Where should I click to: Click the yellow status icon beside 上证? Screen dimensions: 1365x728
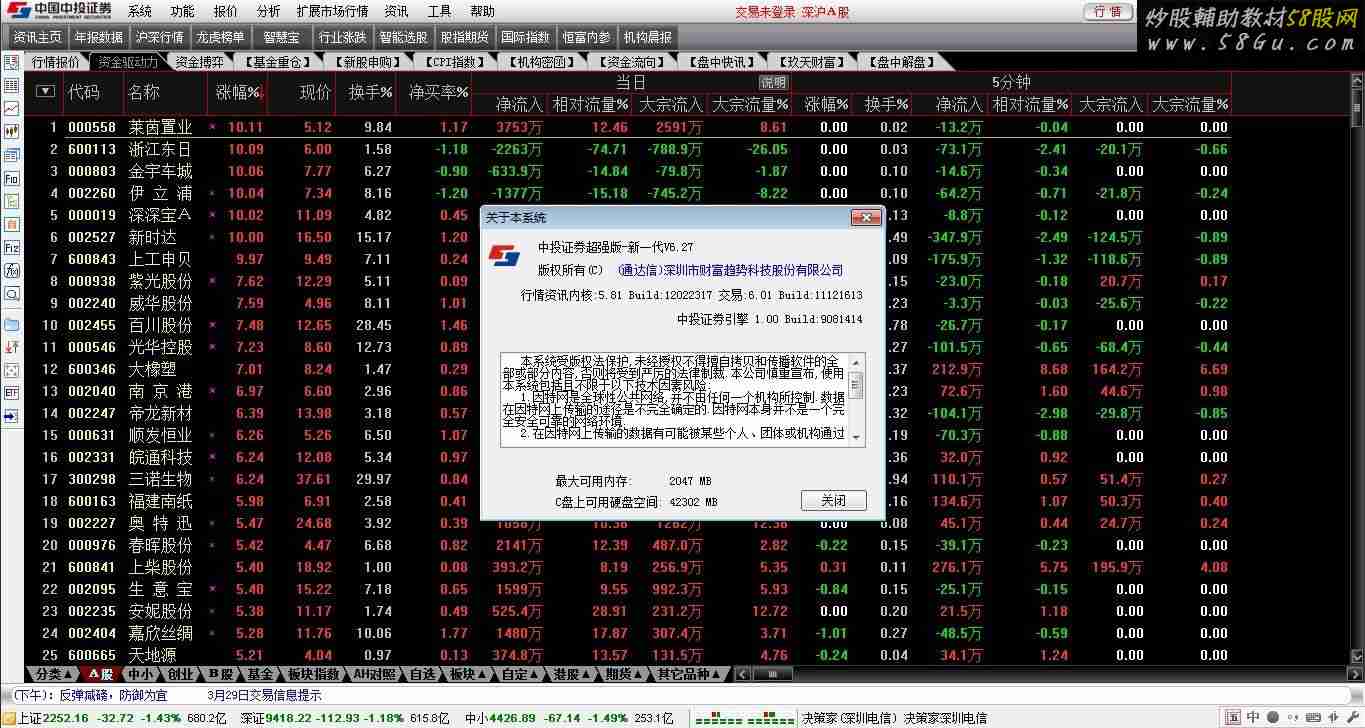pos(9,718)
